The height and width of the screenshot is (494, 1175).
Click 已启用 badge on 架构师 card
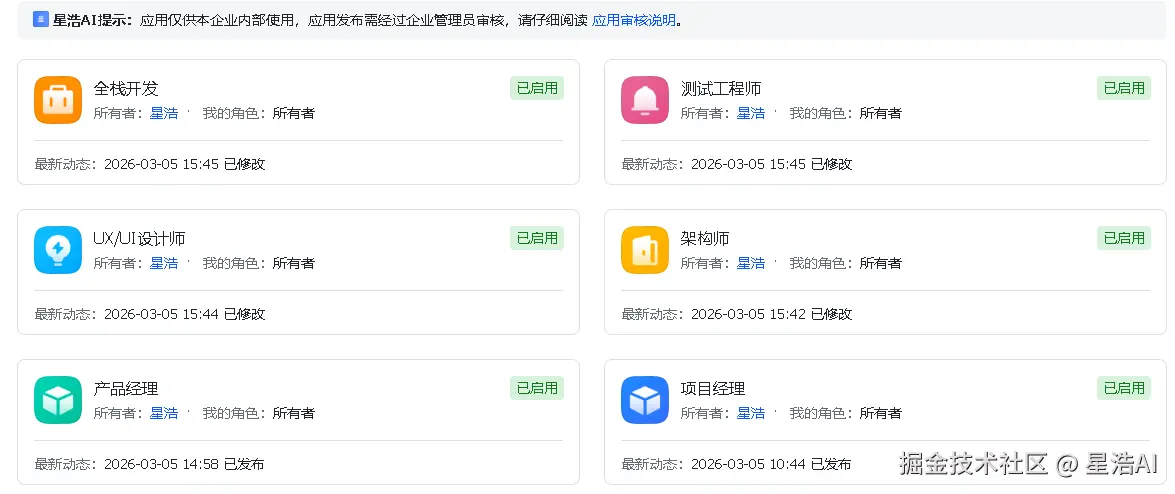[x=1123, y=238]
